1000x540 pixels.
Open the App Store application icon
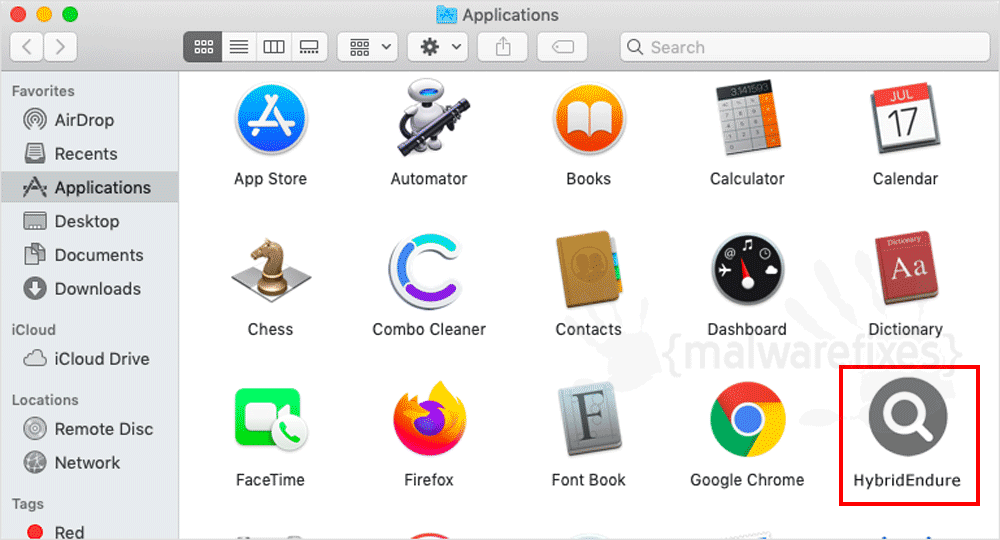click(271, 119)
